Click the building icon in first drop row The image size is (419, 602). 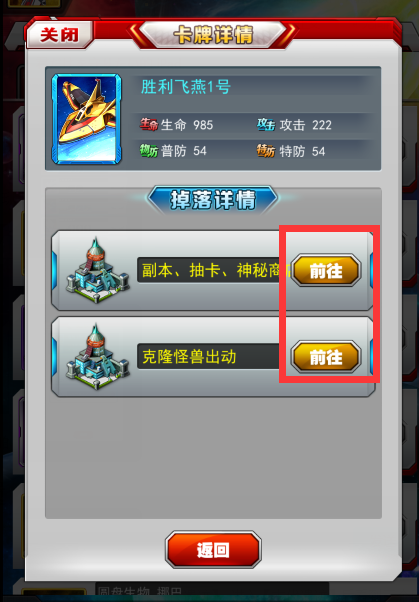tap(97, 270)
